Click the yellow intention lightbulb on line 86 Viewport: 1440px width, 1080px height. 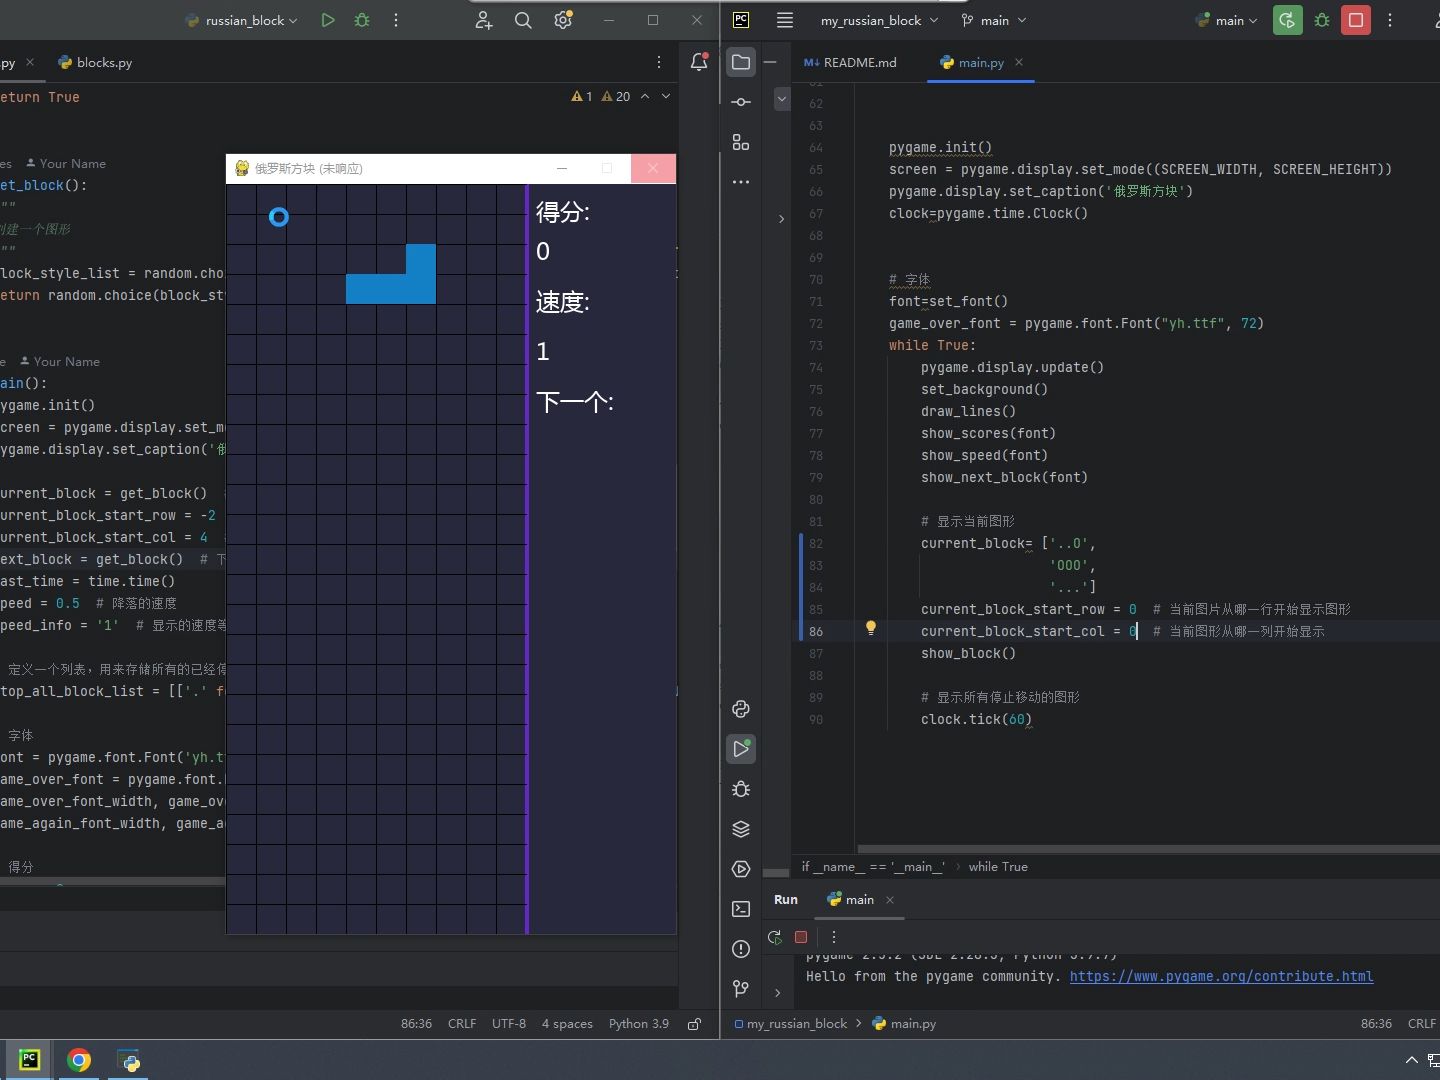pos(871,628)
